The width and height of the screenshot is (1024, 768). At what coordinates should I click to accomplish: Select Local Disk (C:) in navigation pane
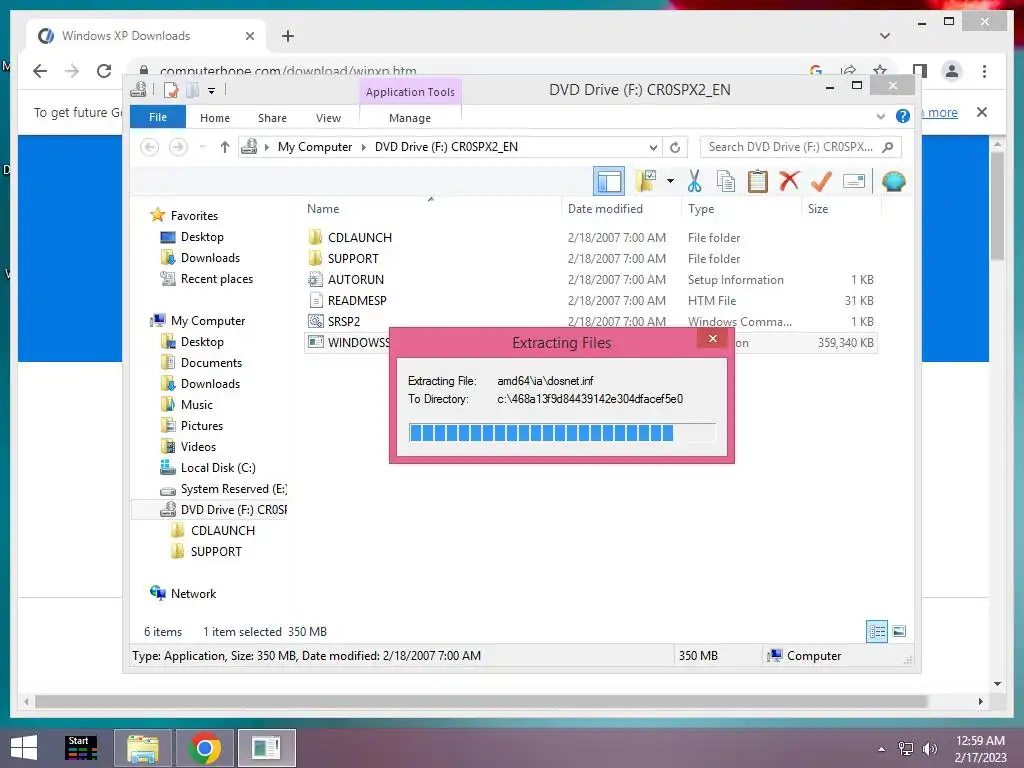click(218, 468)
